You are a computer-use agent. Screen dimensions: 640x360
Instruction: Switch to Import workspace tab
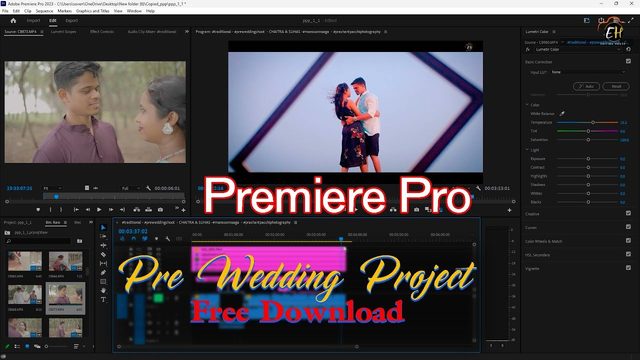click(x=33, y=20)
